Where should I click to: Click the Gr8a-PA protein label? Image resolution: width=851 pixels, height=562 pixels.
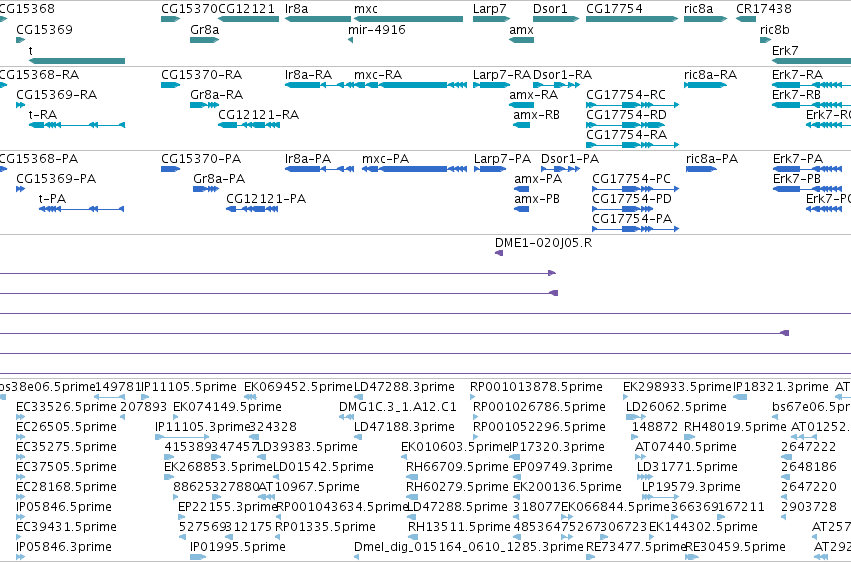click(219, 178)
